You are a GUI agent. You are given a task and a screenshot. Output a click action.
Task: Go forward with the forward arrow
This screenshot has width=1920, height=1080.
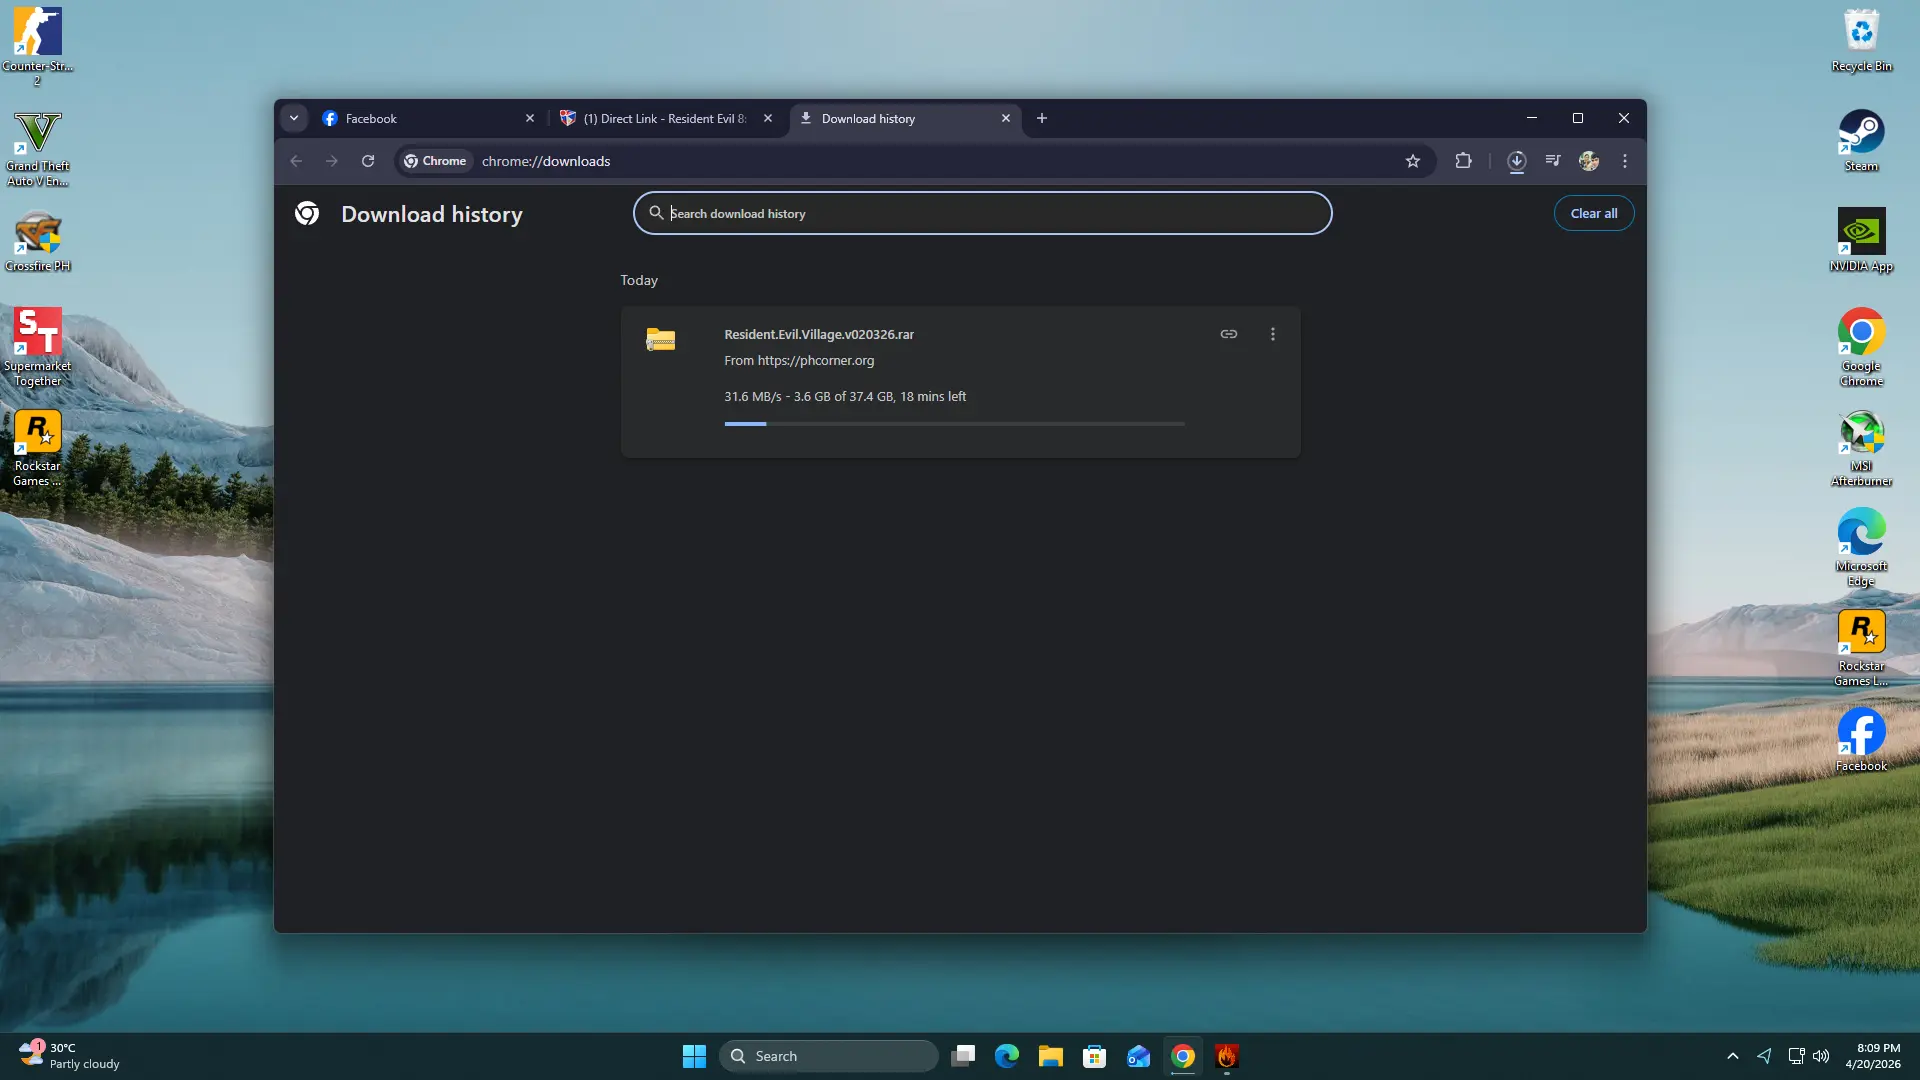tap(332, 161)
